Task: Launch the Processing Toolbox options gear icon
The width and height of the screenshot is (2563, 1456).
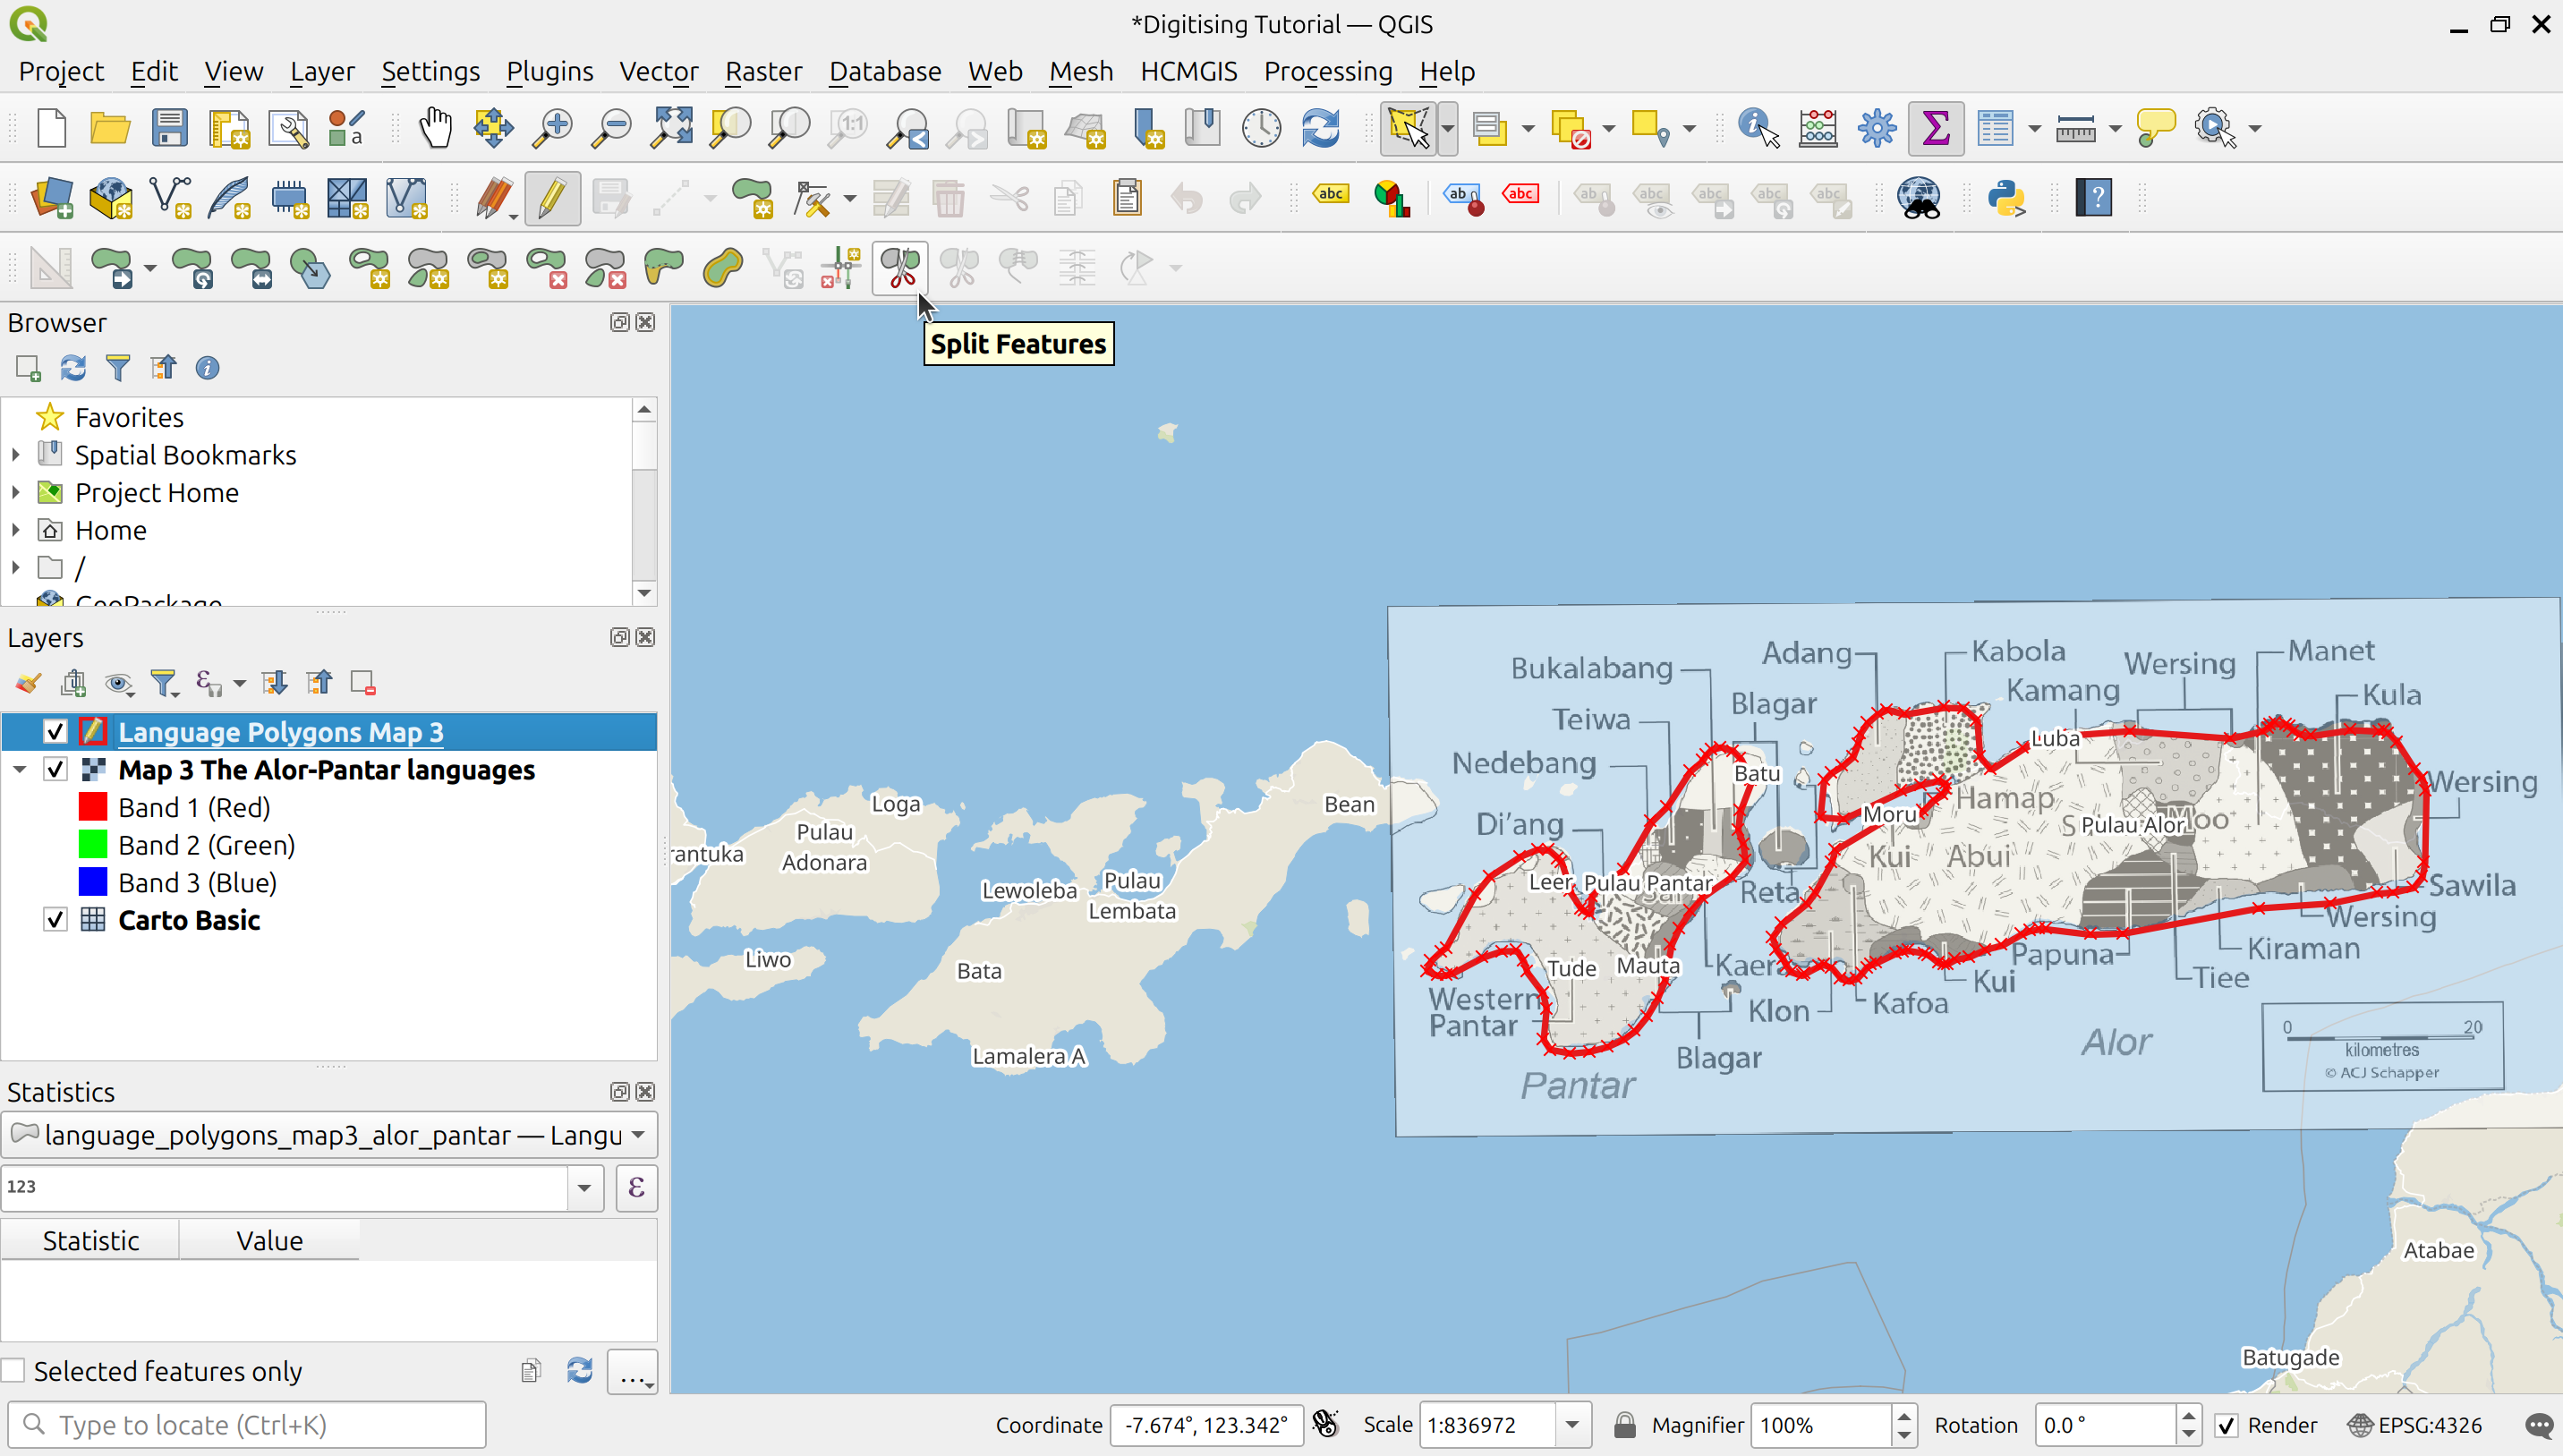Action: [x=1877, y=128]
